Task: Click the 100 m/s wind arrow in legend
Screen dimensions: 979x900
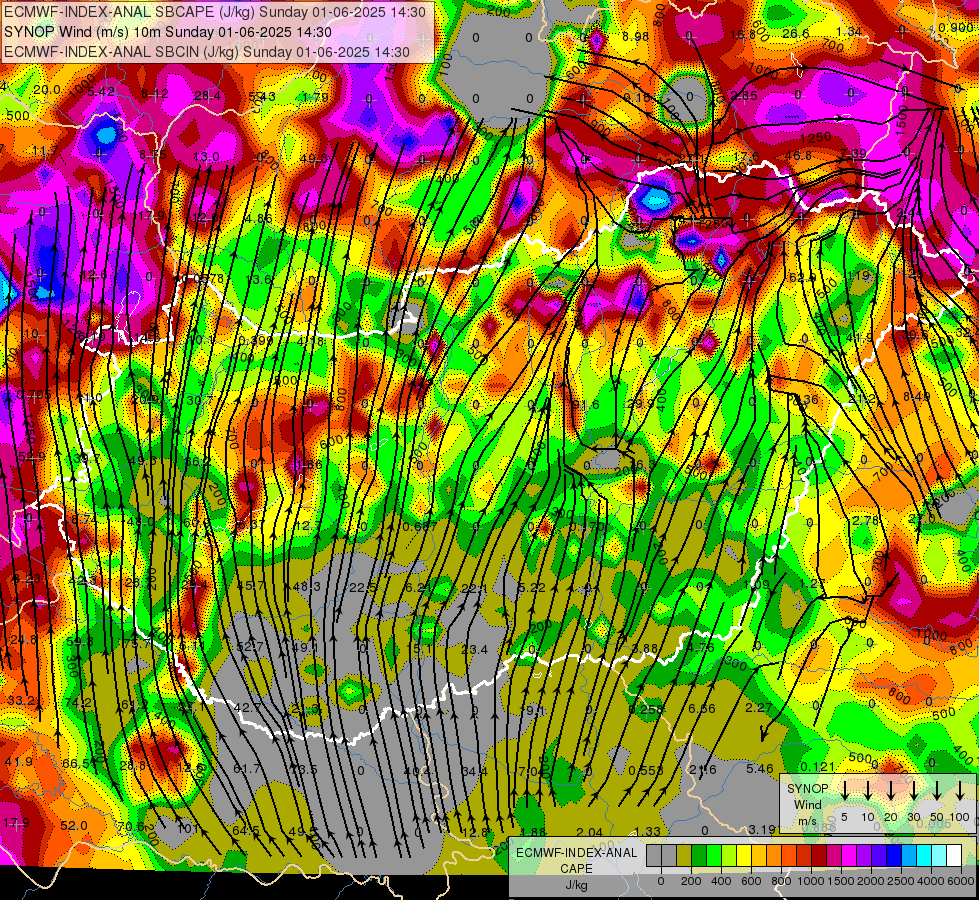Action: tap(960, 790)
